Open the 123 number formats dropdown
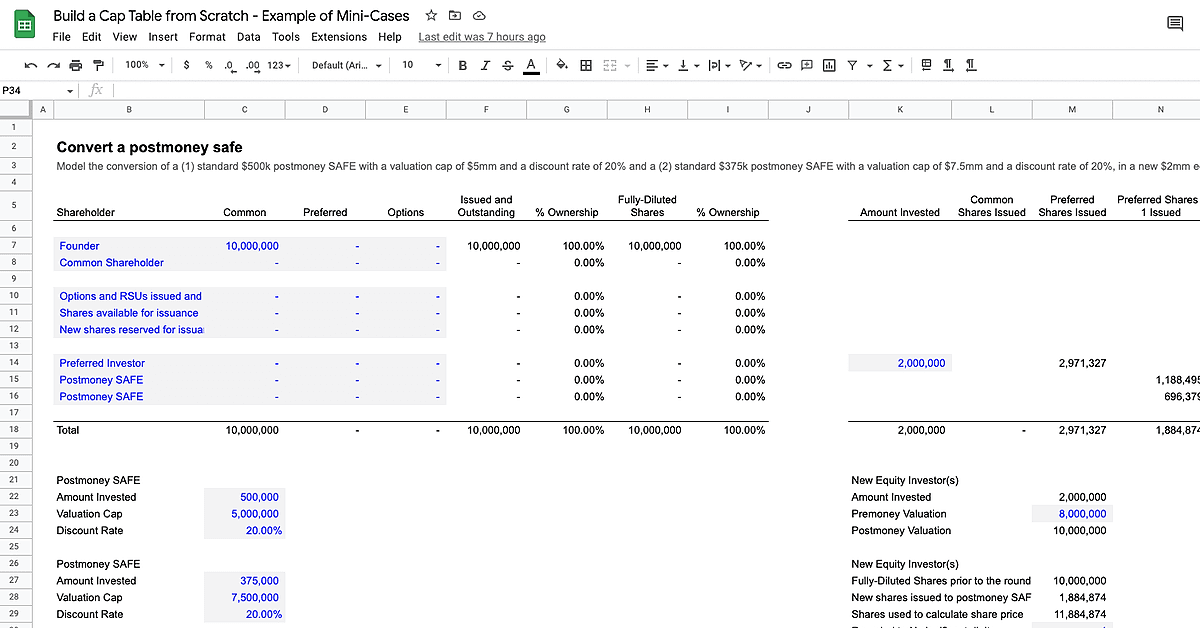The image size is (1200, 628). click(279, 65)
